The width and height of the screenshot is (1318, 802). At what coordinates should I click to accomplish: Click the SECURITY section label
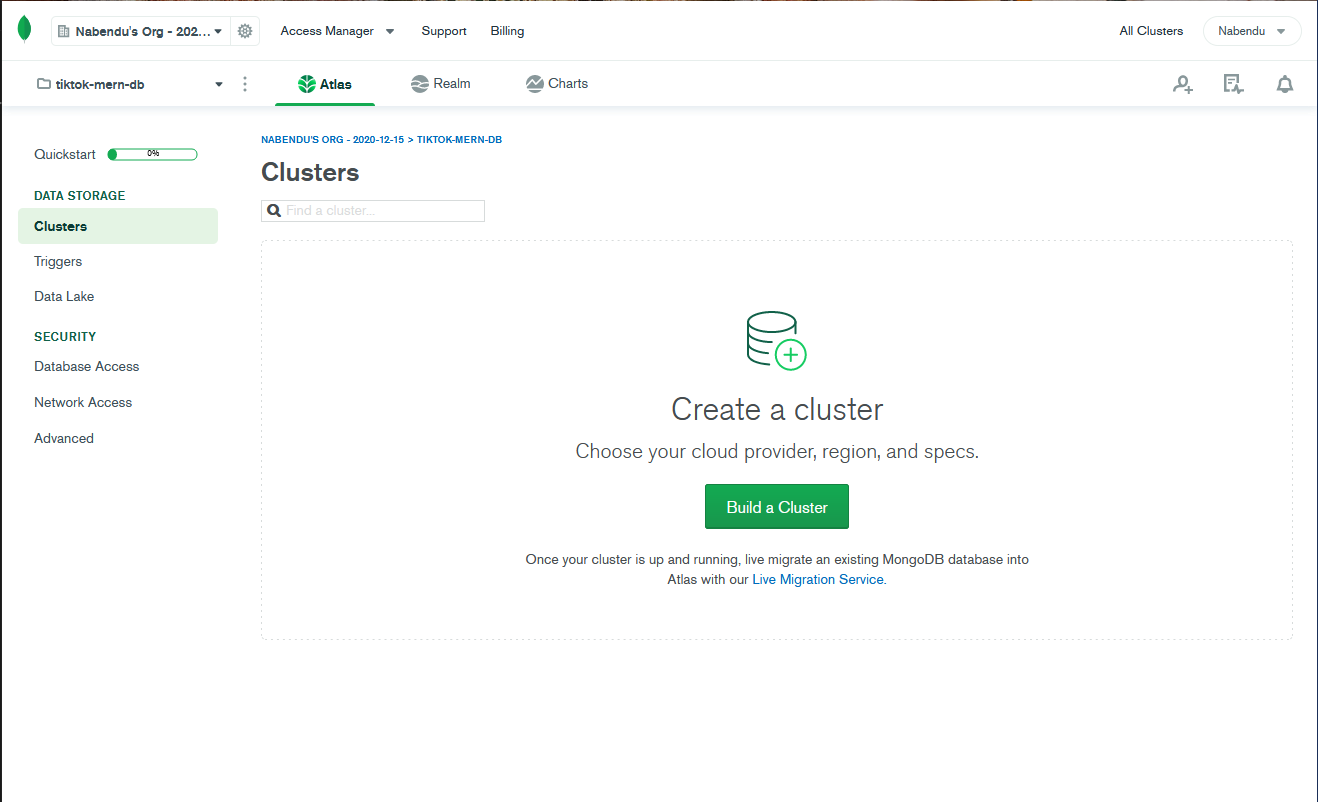point(65,337)
